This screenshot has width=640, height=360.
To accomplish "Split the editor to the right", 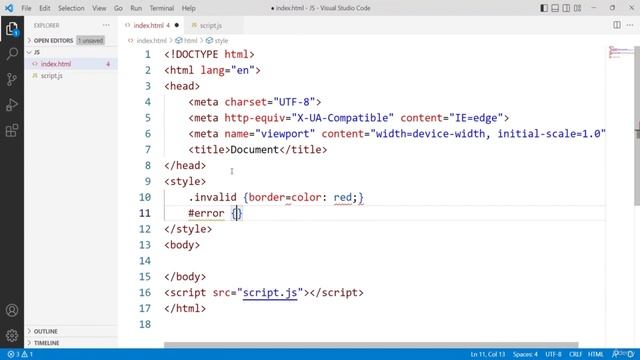I will coord(617,25).
